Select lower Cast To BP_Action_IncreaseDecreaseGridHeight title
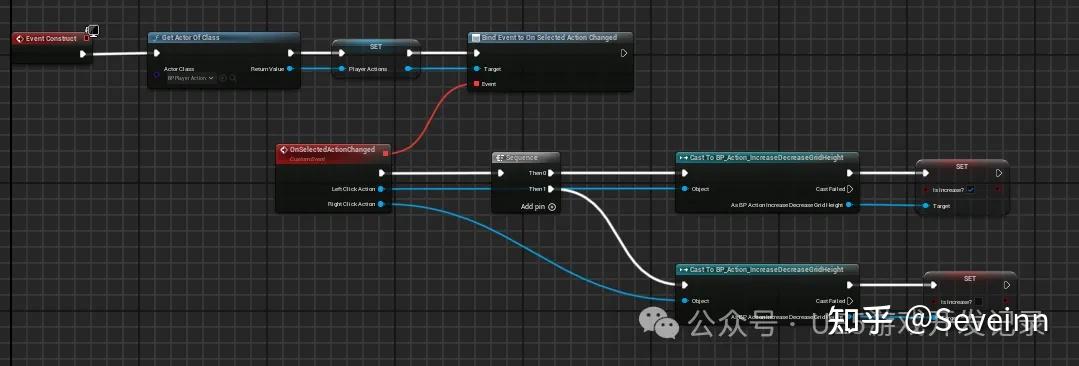This screenshot has width=1079, height=366. pos(767,269)
